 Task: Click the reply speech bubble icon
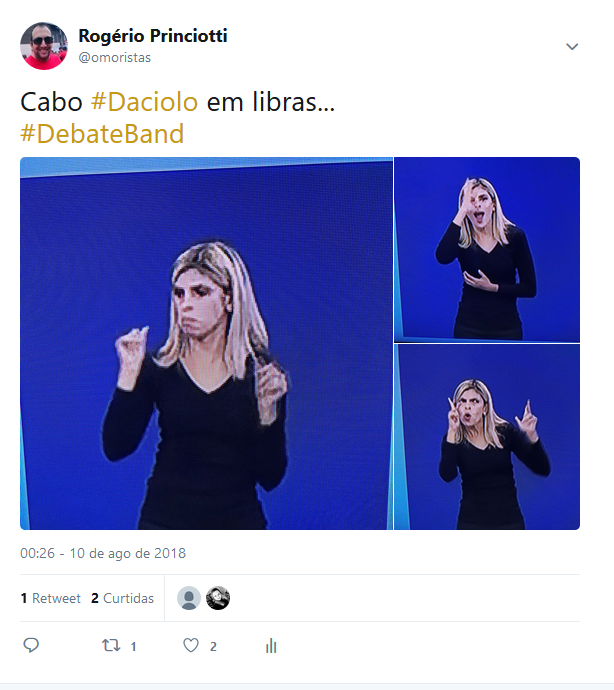[31, 645]
